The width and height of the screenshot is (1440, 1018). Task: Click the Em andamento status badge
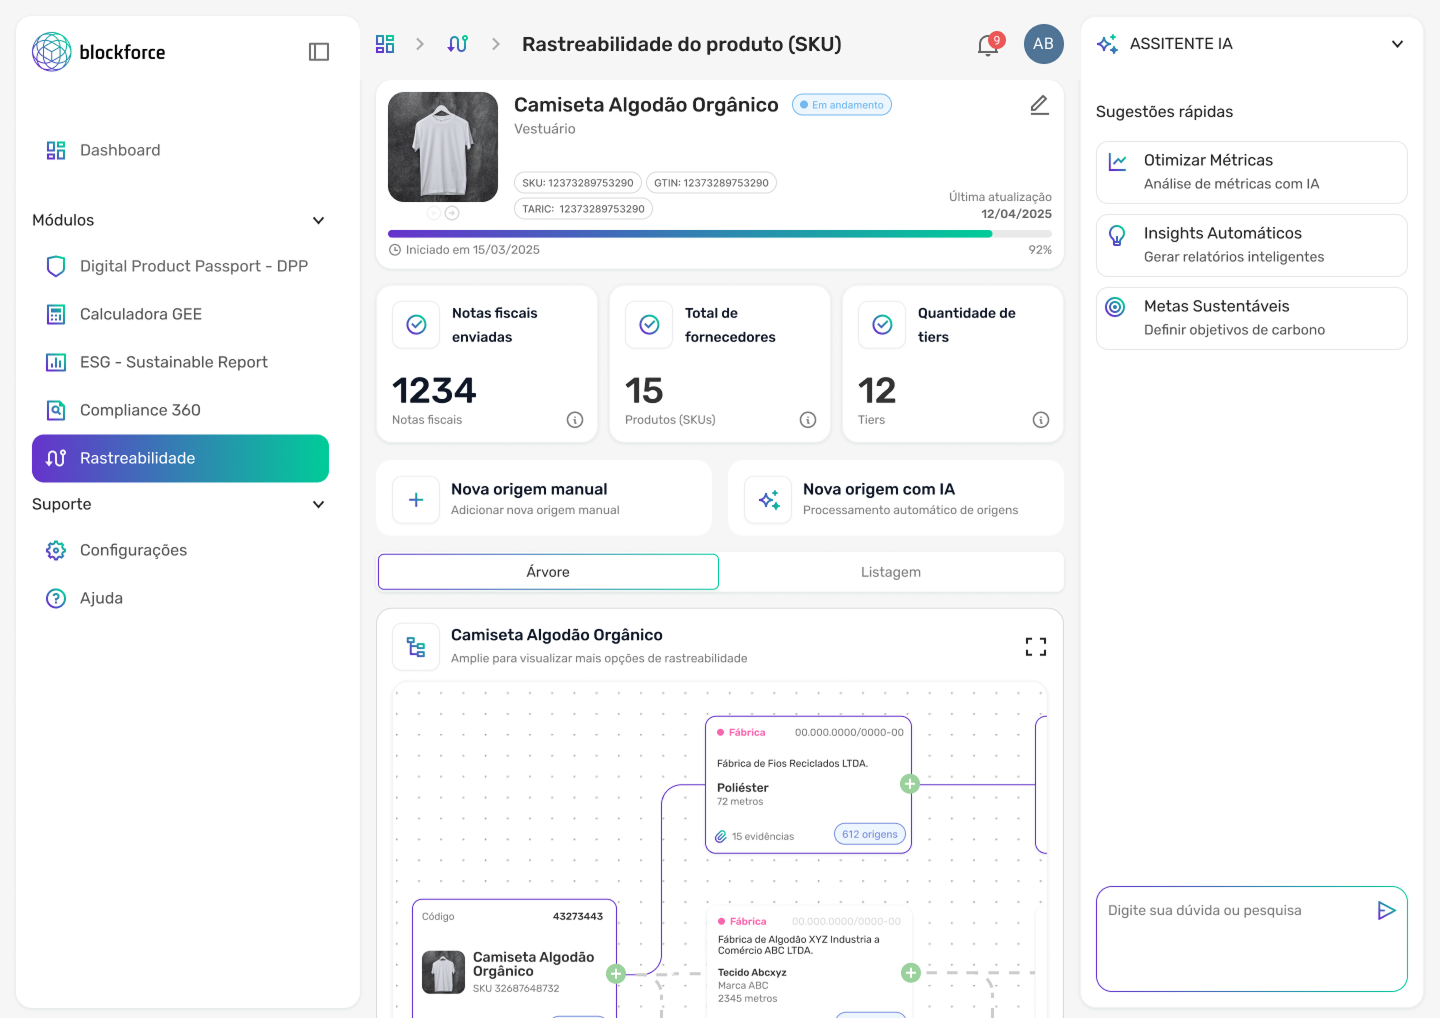click(x=842, y=105)
